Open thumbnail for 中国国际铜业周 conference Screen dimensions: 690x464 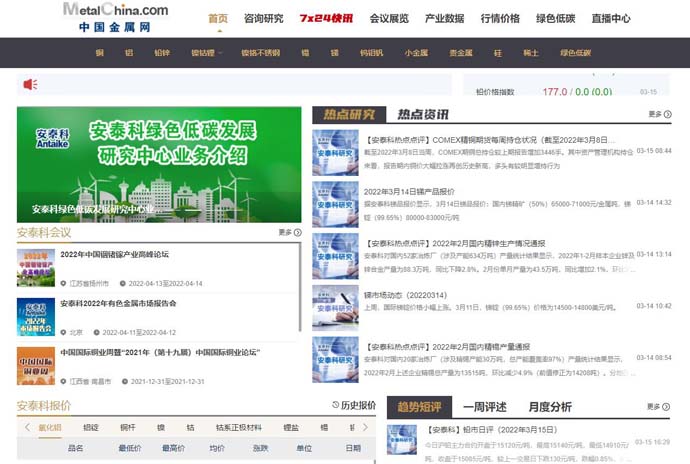36,366
